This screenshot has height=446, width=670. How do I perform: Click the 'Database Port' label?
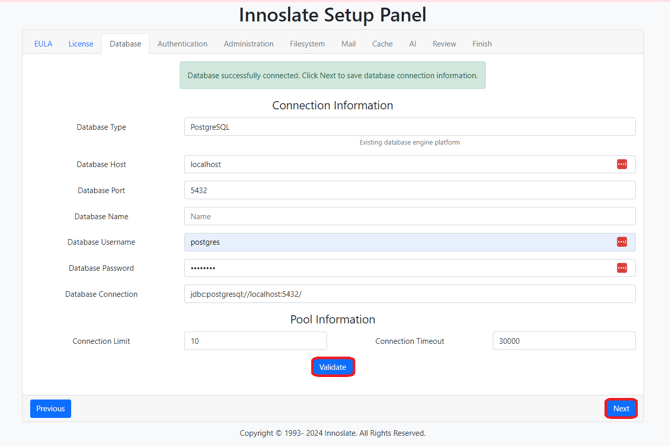point(101,190)
